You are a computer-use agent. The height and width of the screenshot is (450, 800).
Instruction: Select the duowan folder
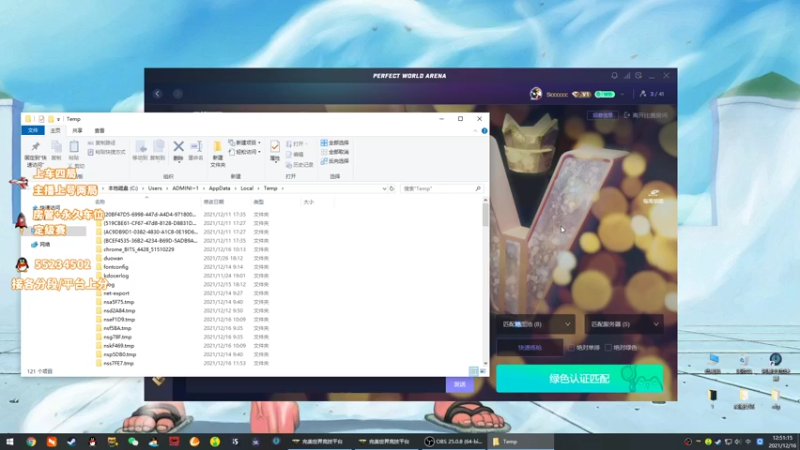coord(113,258)
